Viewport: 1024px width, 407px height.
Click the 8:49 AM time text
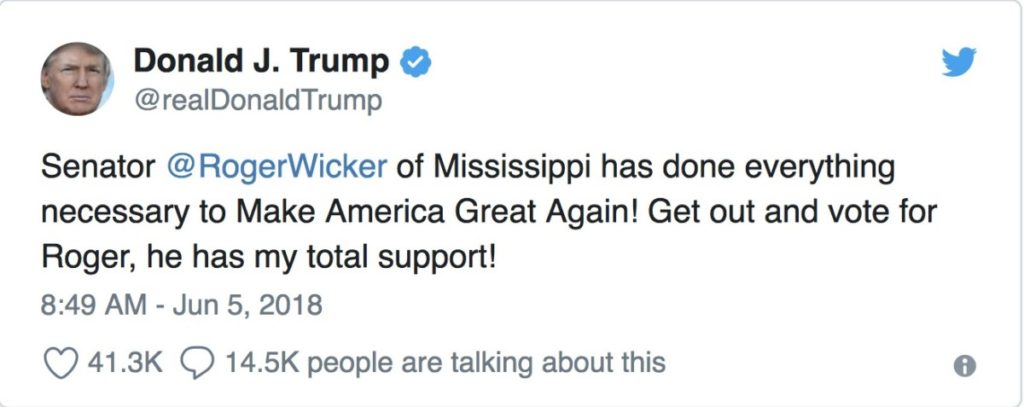(x=94, y=305)
